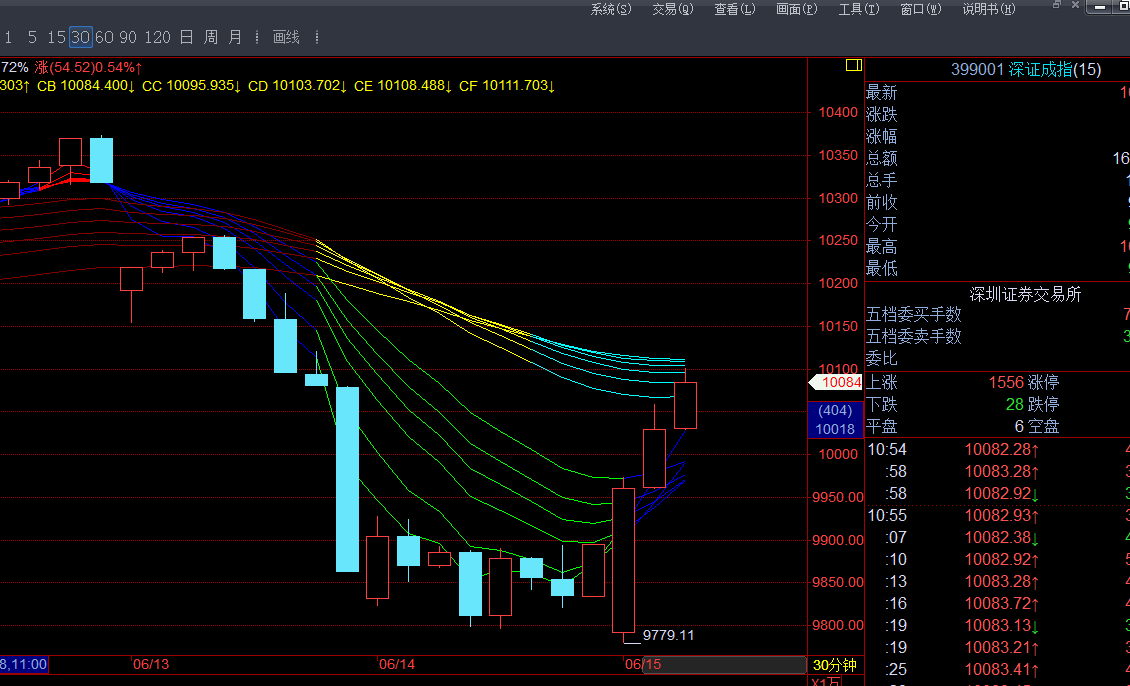Select the 周 weekly period
1130x686 pixels.
pyautogui.click(x=210, y=37)
